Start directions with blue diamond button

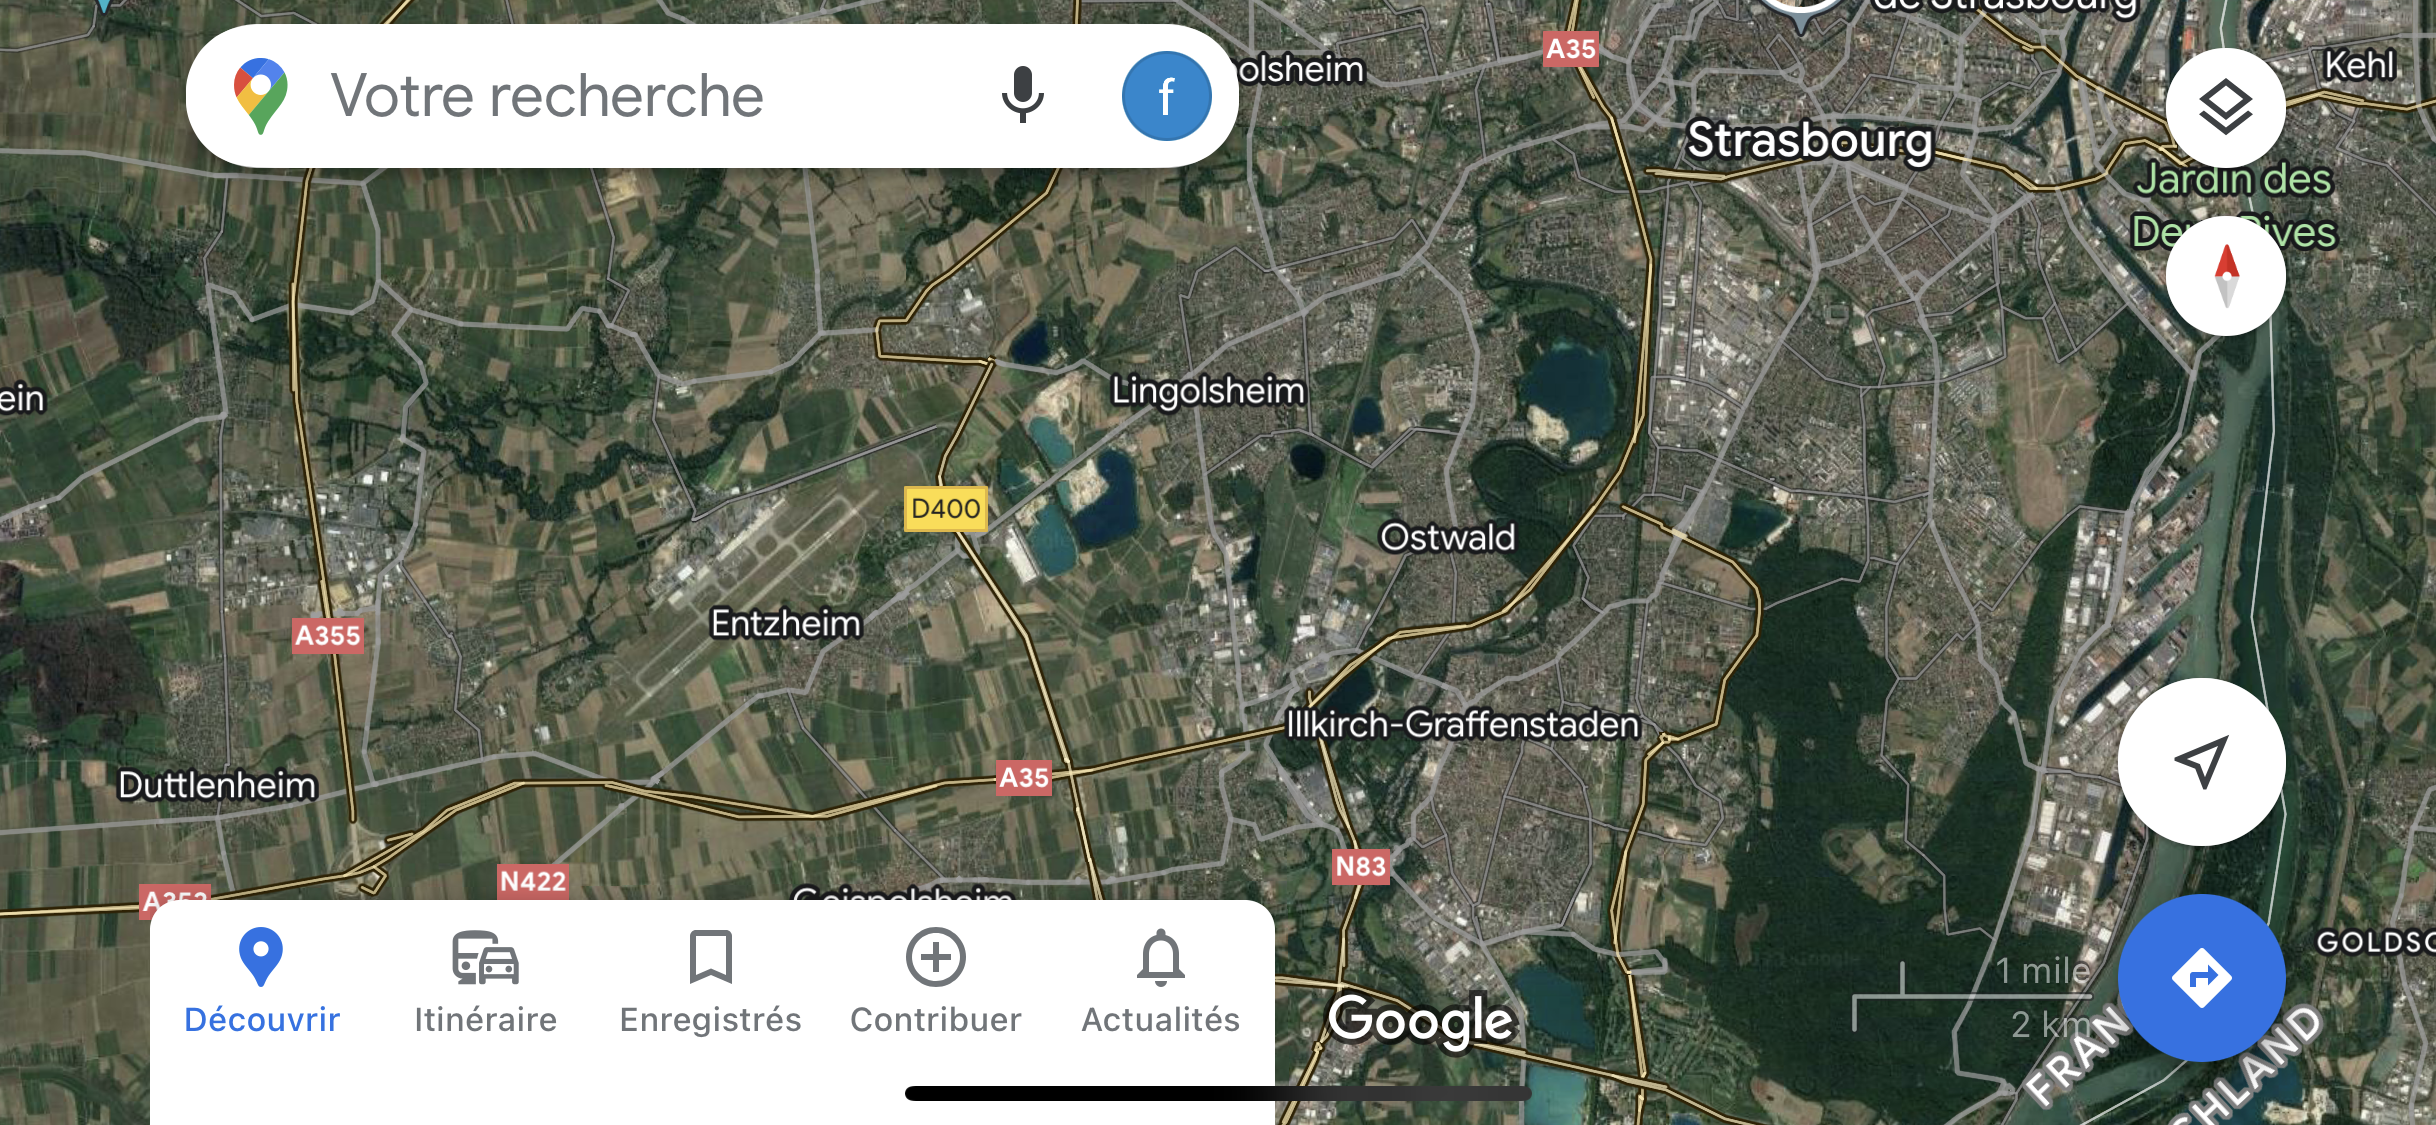(2201, 977)
